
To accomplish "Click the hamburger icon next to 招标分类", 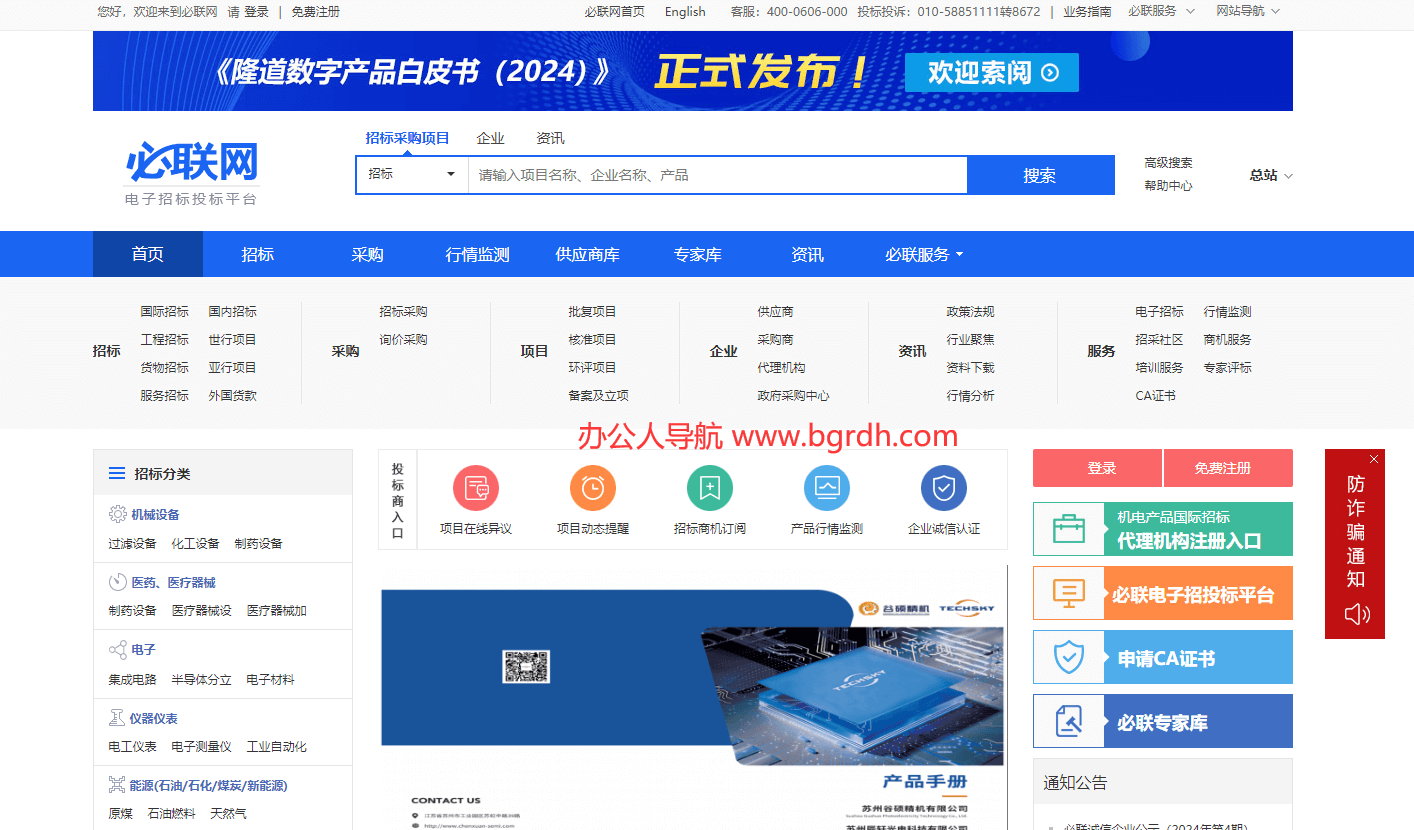I will pos(116,473).
